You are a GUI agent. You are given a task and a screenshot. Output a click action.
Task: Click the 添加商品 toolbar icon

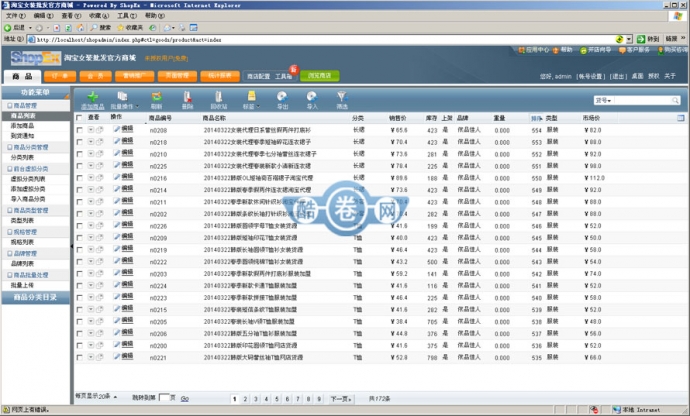pyautogui.click(x=92, y=101)
